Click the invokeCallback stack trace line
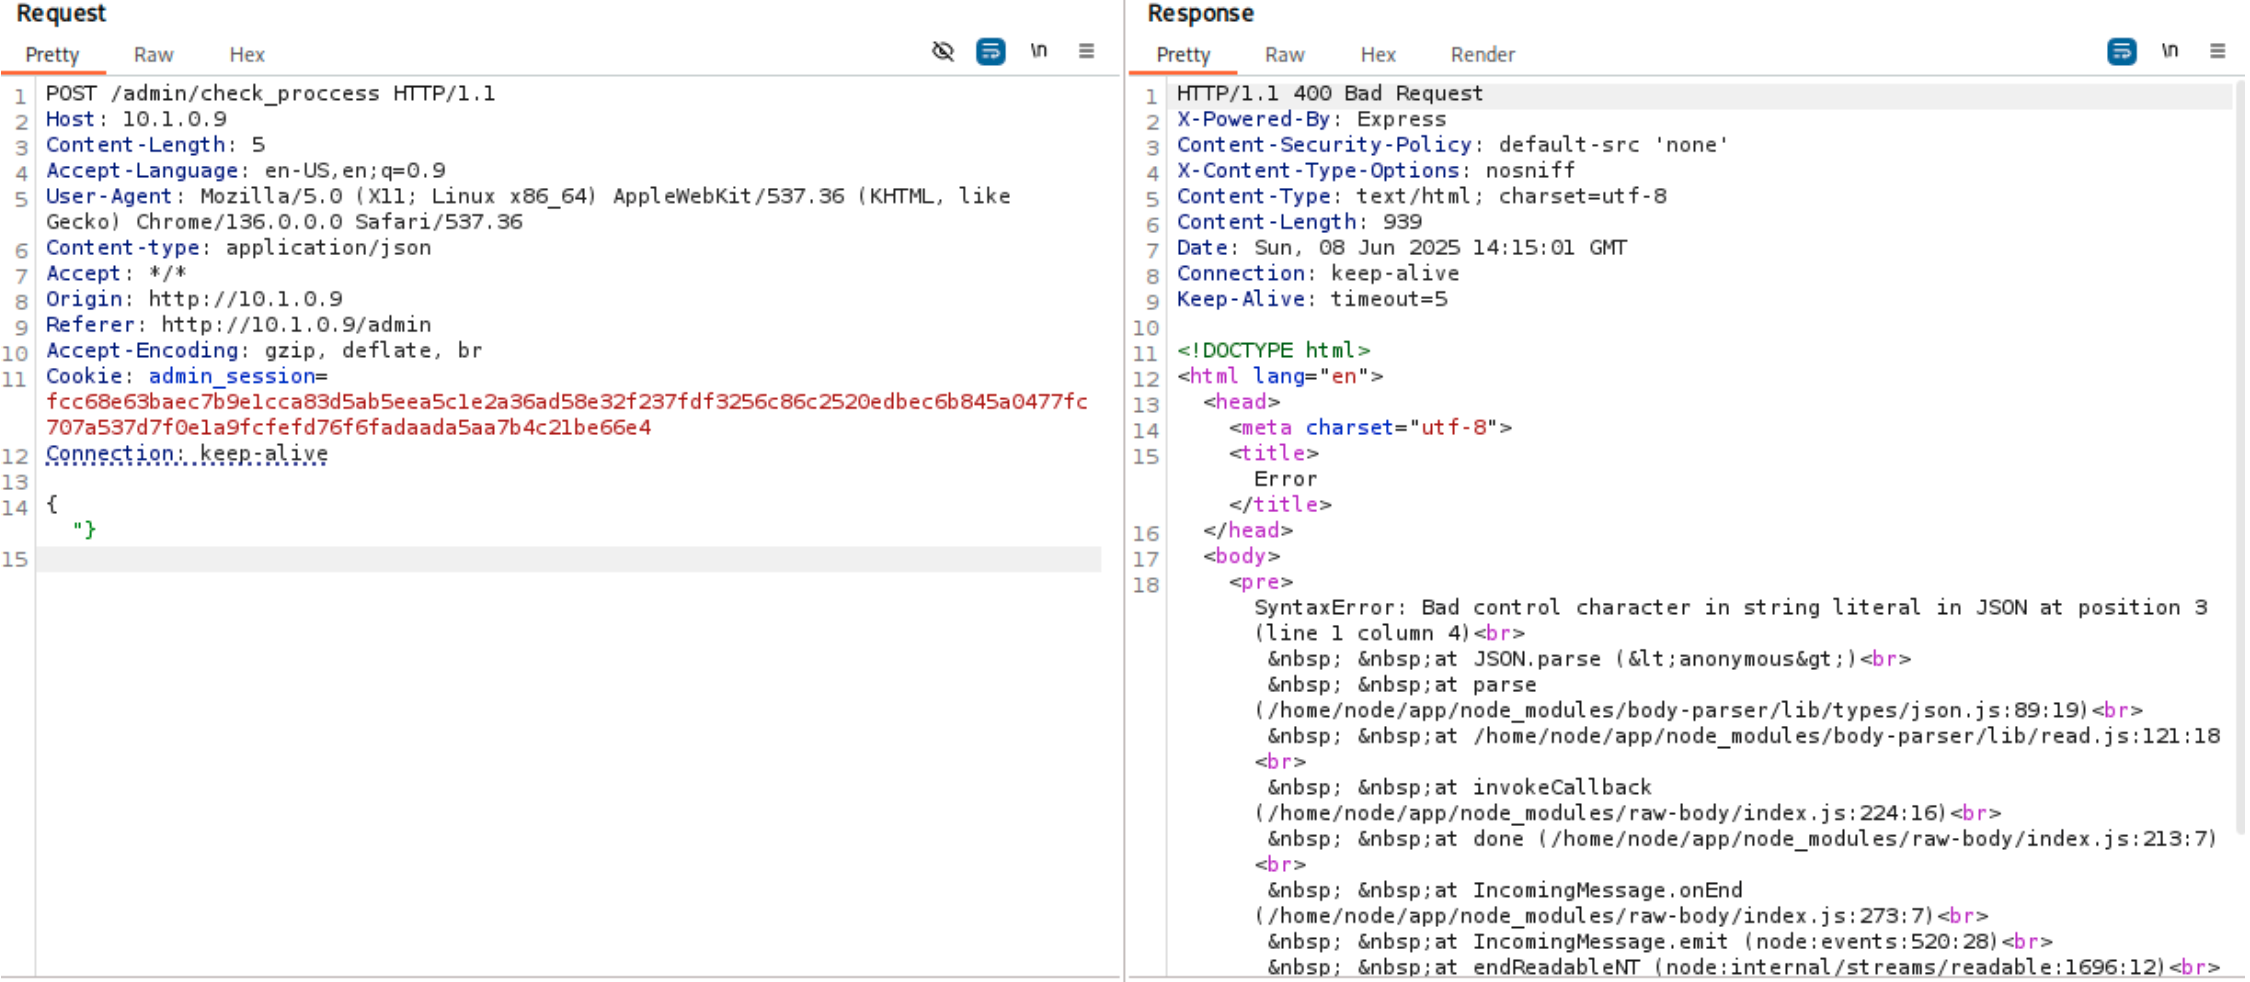2250x982 pixels. pos(1459,787)
